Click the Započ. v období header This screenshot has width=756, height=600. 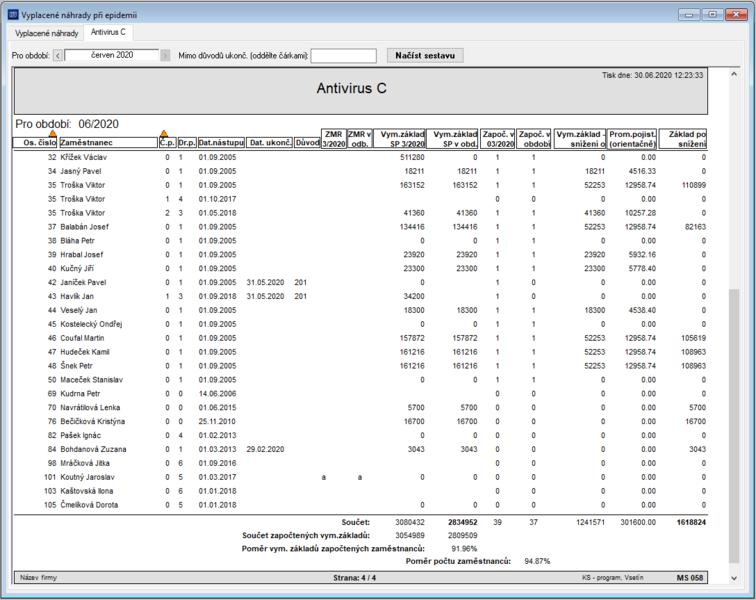(534, 139)
